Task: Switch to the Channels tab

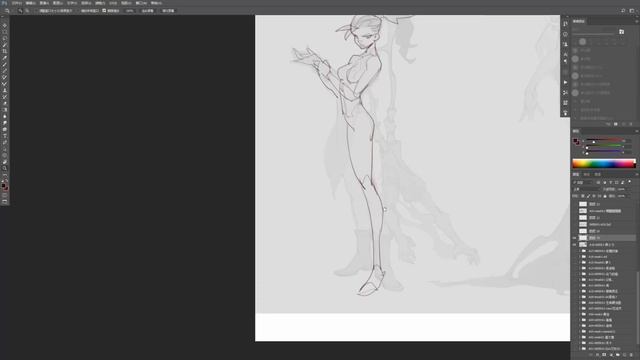Action: [587, 174]
